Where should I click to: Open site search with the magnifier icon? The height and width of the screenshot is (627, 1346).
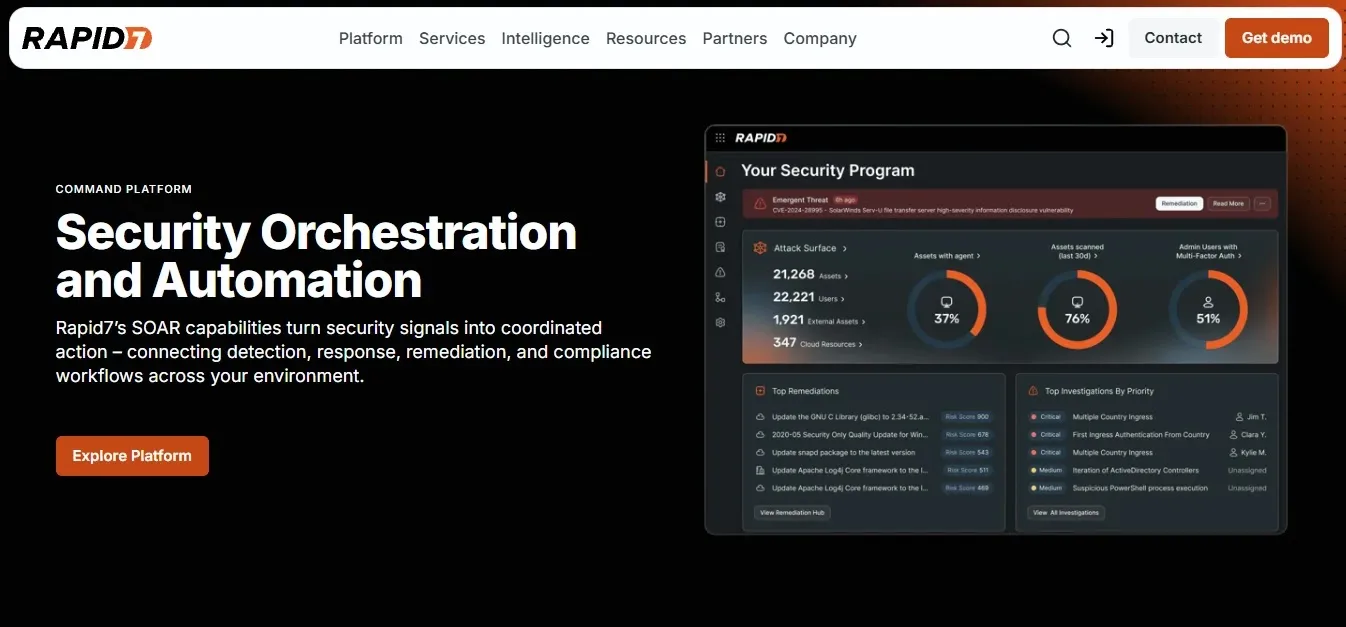click(x=1062, y=38)
